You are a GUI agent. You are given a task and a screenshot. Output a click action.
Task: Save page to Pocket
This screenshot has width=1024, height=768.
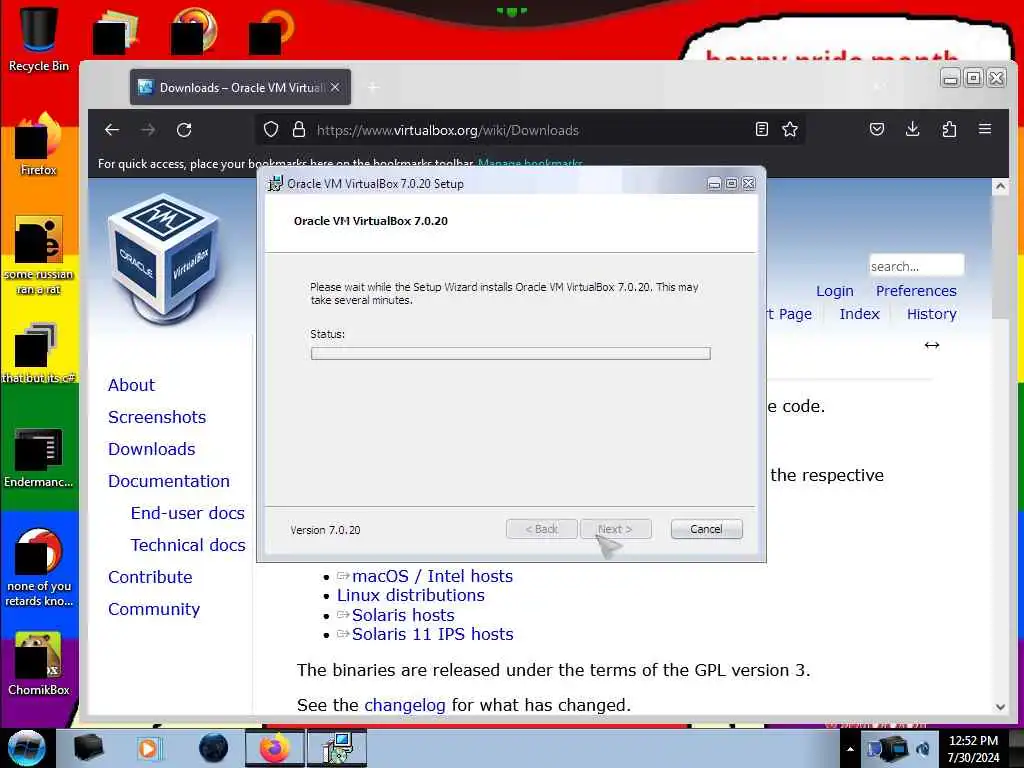pyautogui.click(x=877, y=129)
